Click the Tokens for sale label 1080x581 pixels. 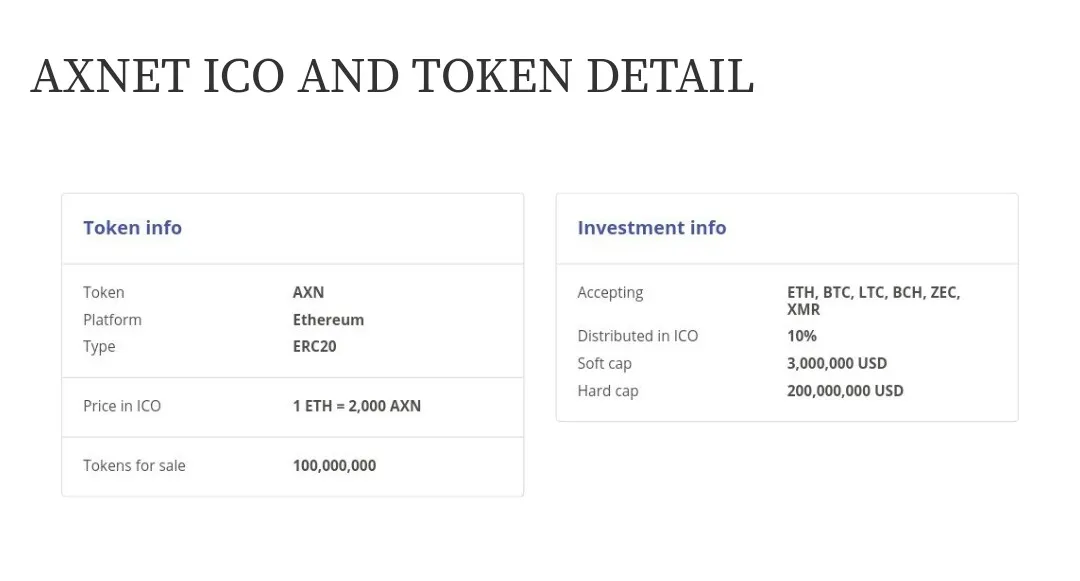134,465
